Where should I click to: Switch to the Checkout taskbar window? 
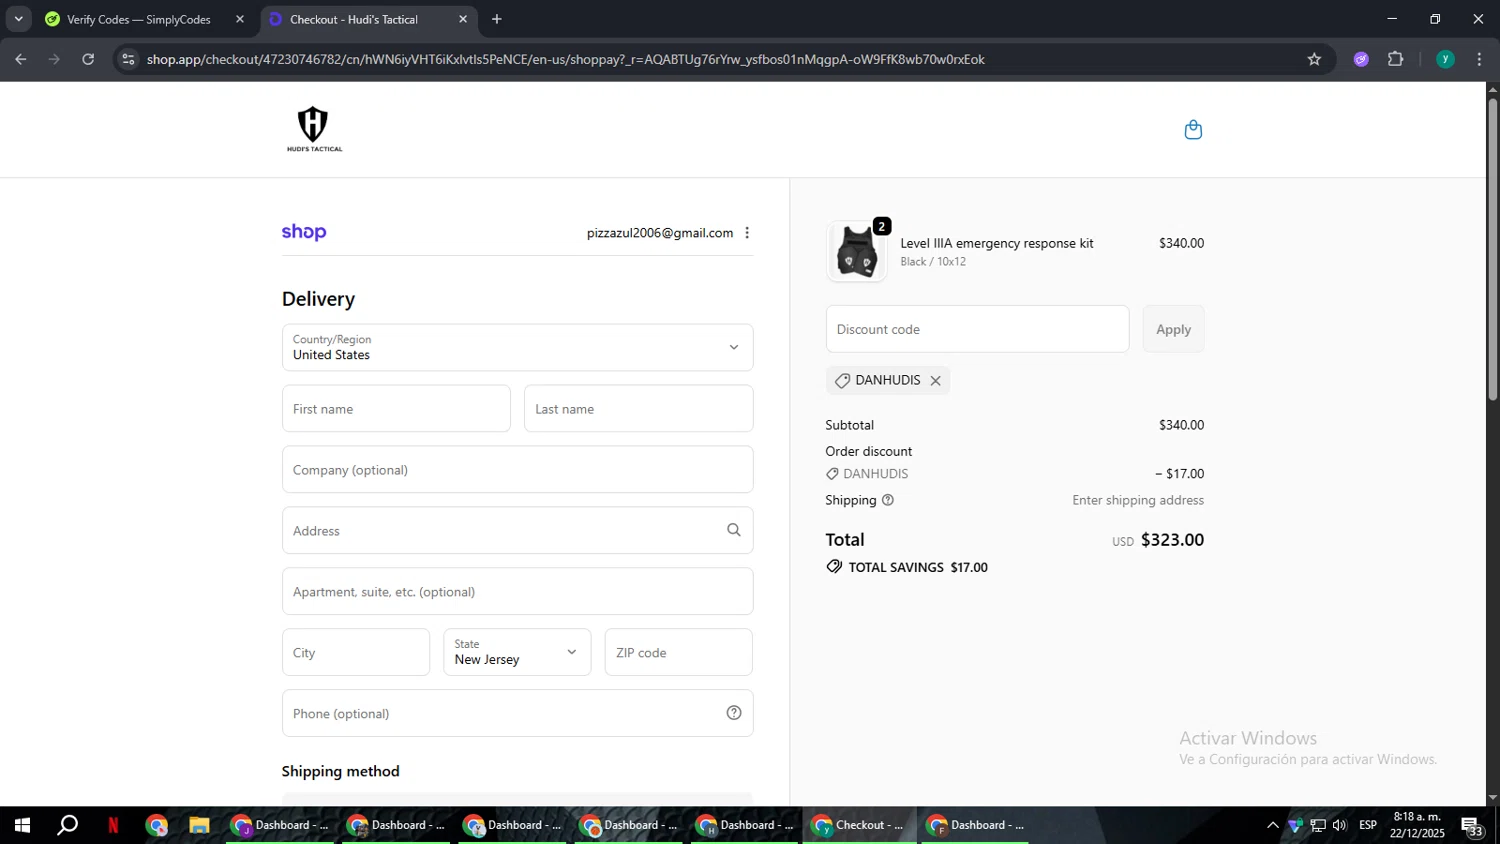pyautogui.click(x=859, y=825)
